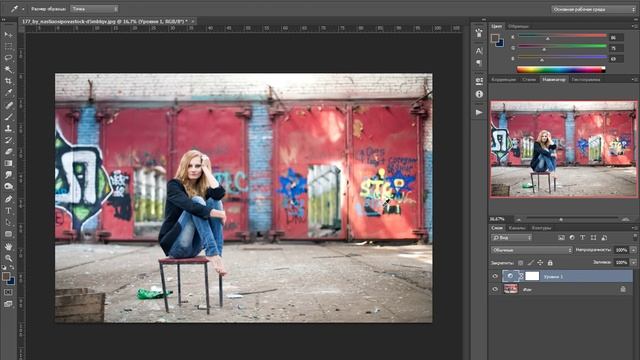Open the sample size Точка dropdown

coord(94,9)
